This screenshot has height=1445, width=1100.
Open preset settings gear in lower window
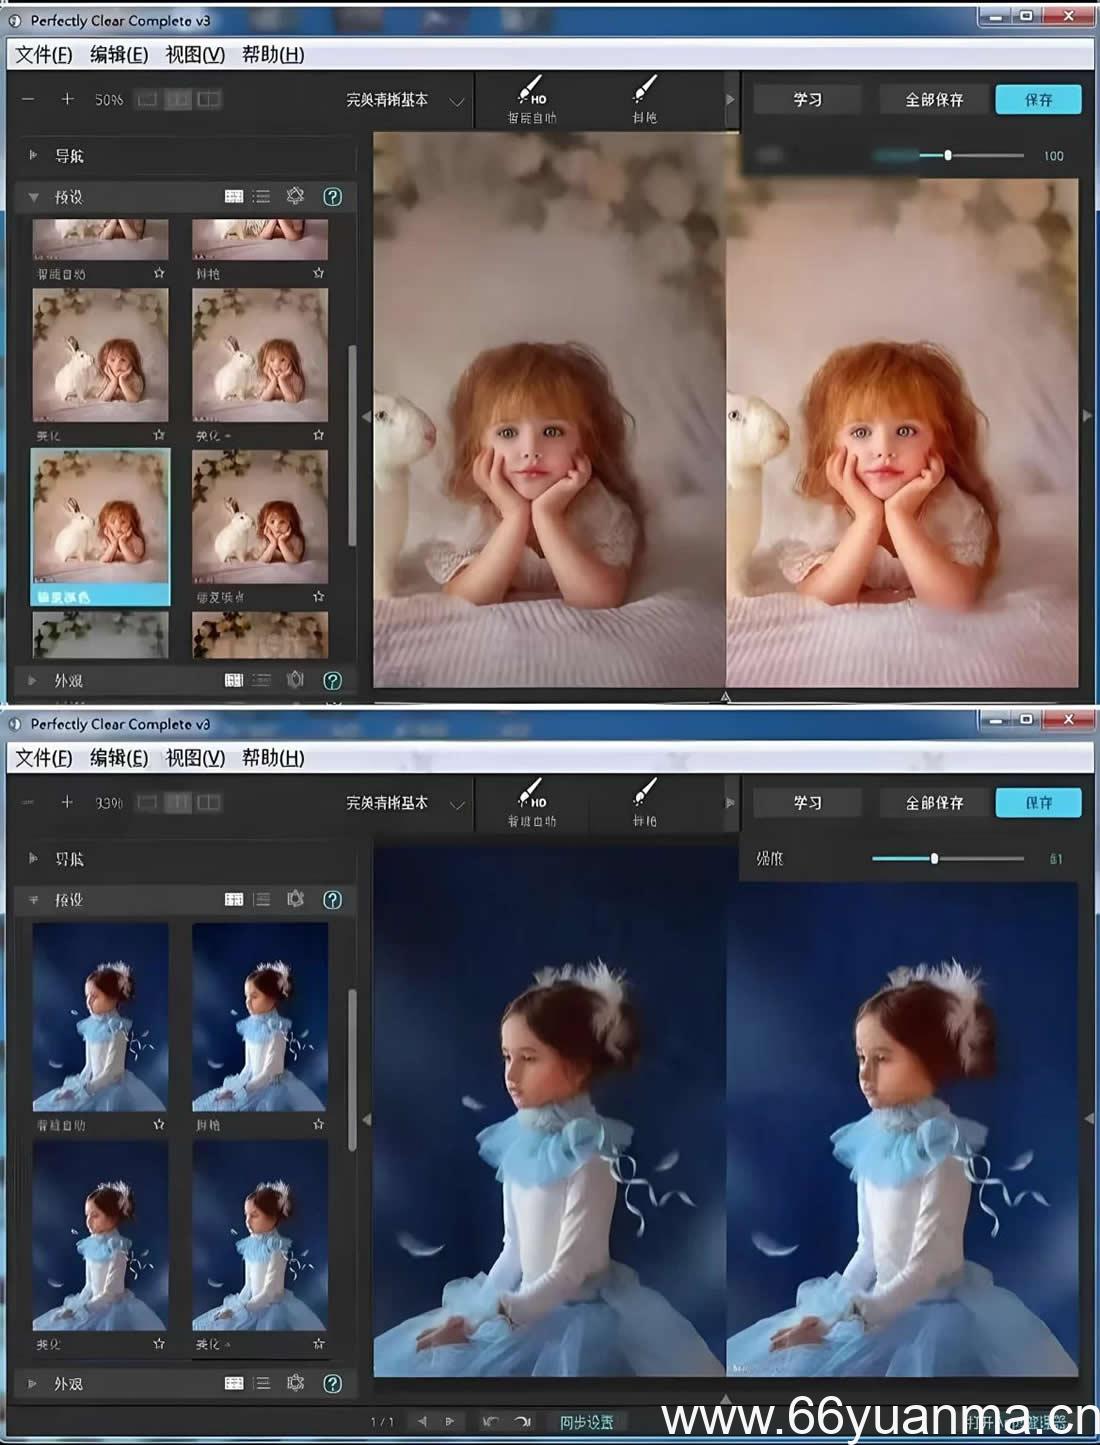coord(295,899)
